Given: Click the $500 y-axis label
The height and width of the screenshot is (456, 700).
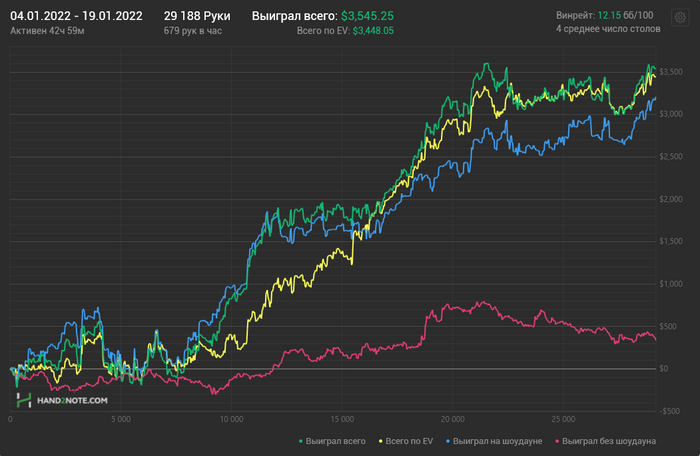Looking at the screenshot, I should point(668,326).
